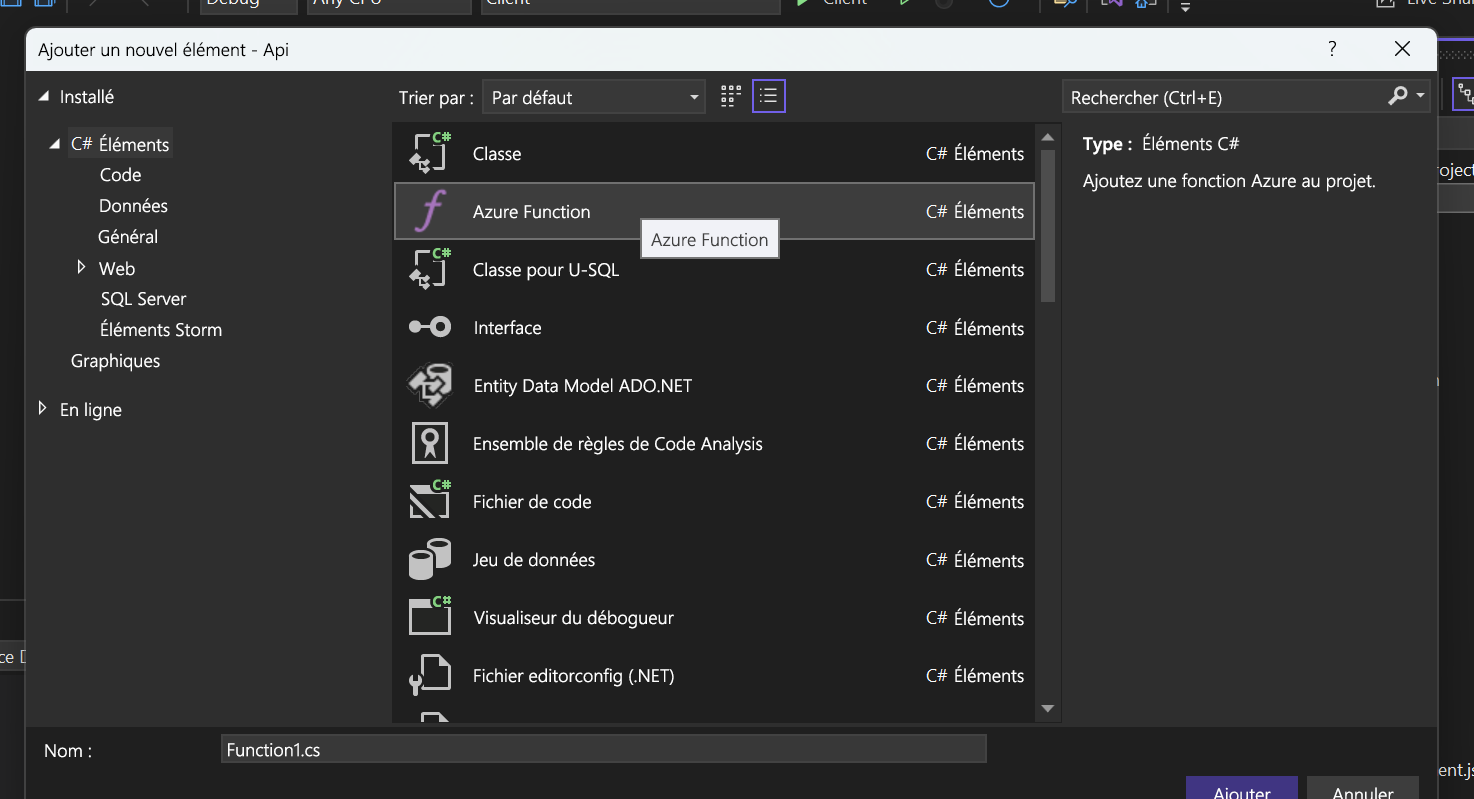Click the Fichier editorconfig wrench icon
The height and width of the screenshot is (799, 1474).
pos(431,675)
